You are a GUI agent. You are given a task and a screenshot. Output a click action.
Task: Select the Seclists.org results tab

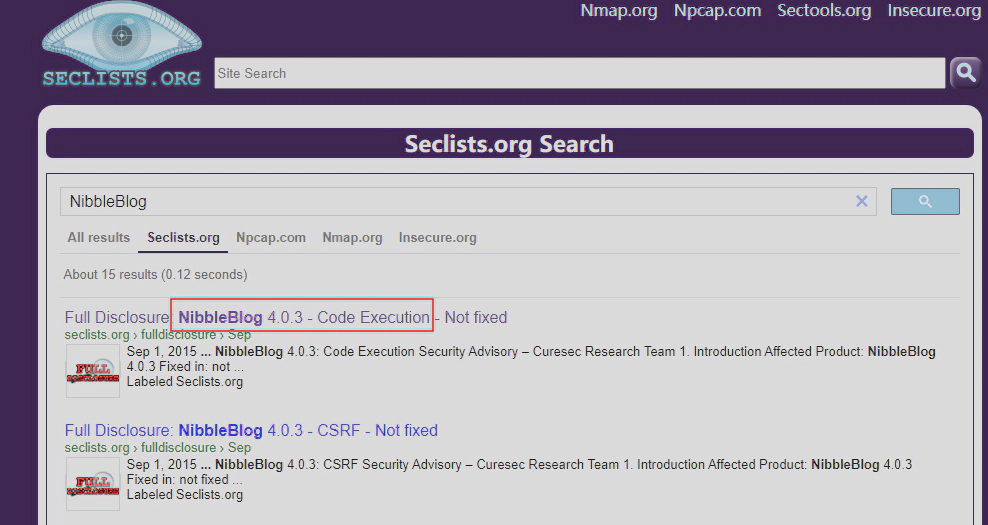(183, 238)
